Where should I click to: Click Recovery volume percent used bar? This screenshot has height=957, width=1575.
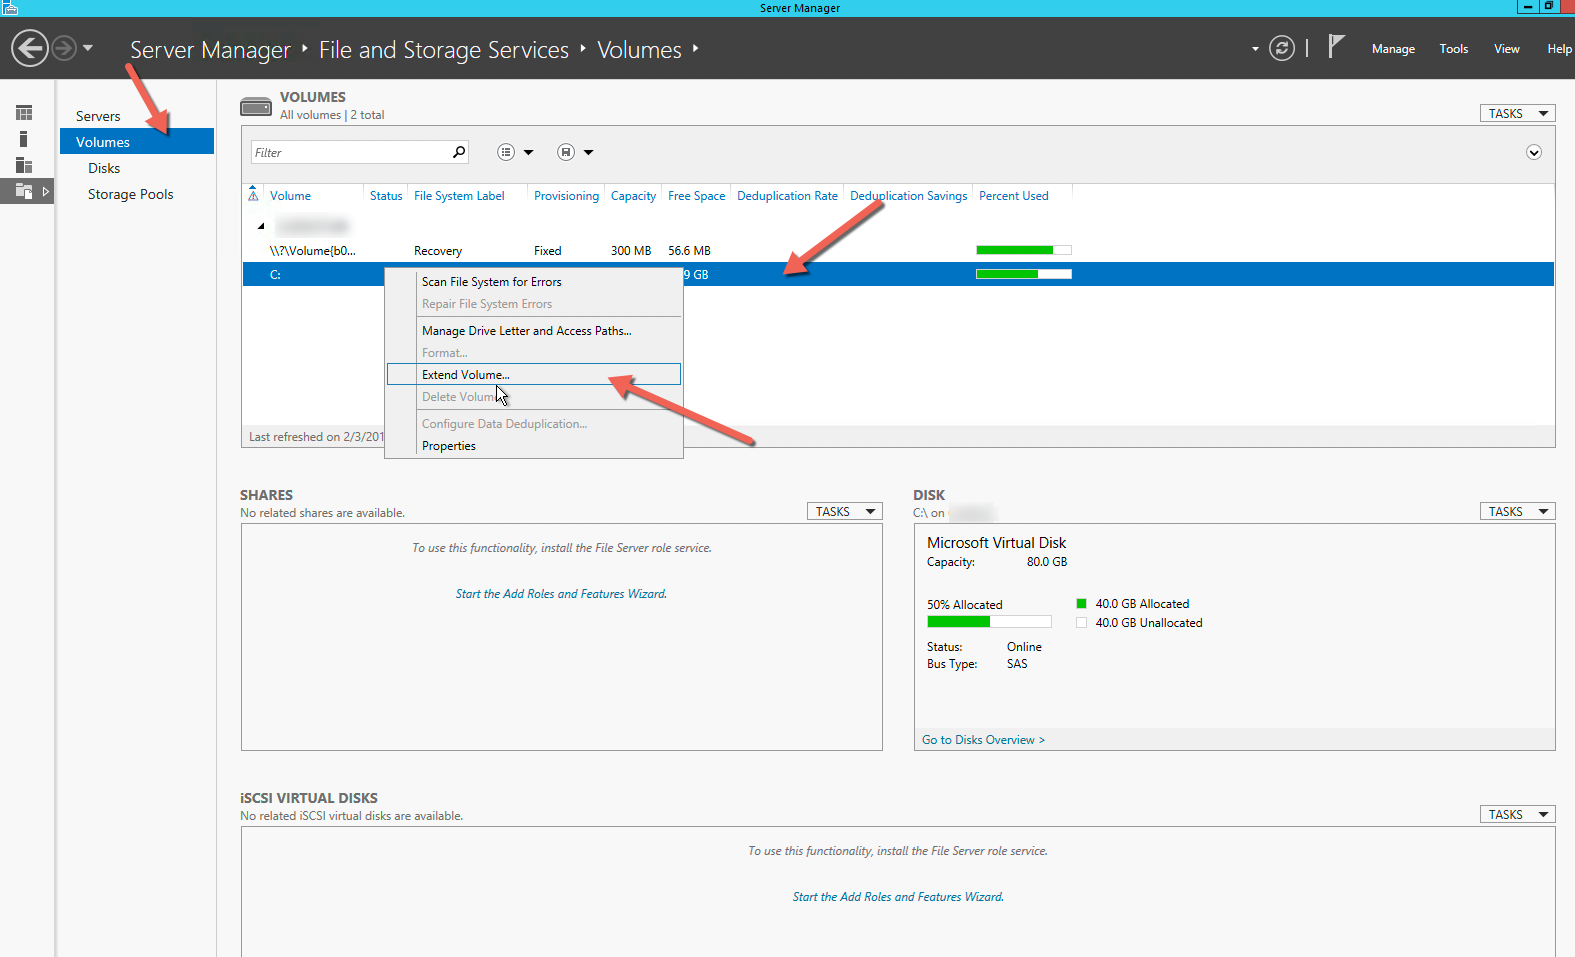[1023, 250]
